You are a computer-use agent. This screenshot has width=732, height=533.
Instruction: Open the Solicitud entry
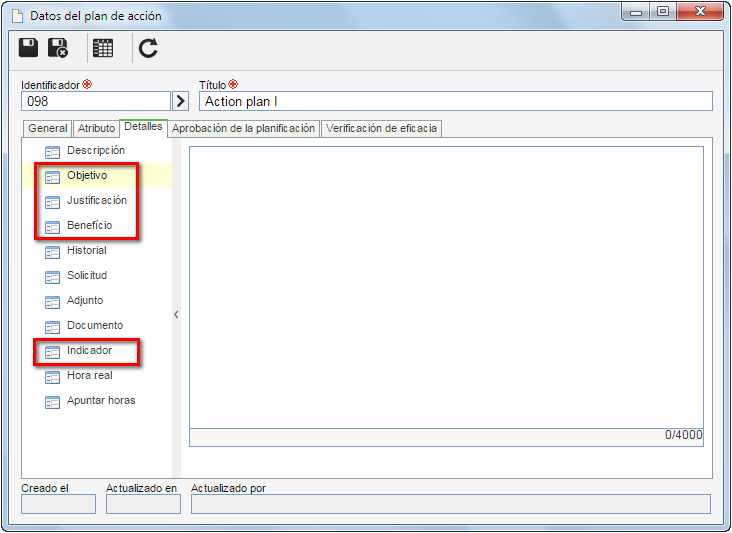[x=87, y=275]
